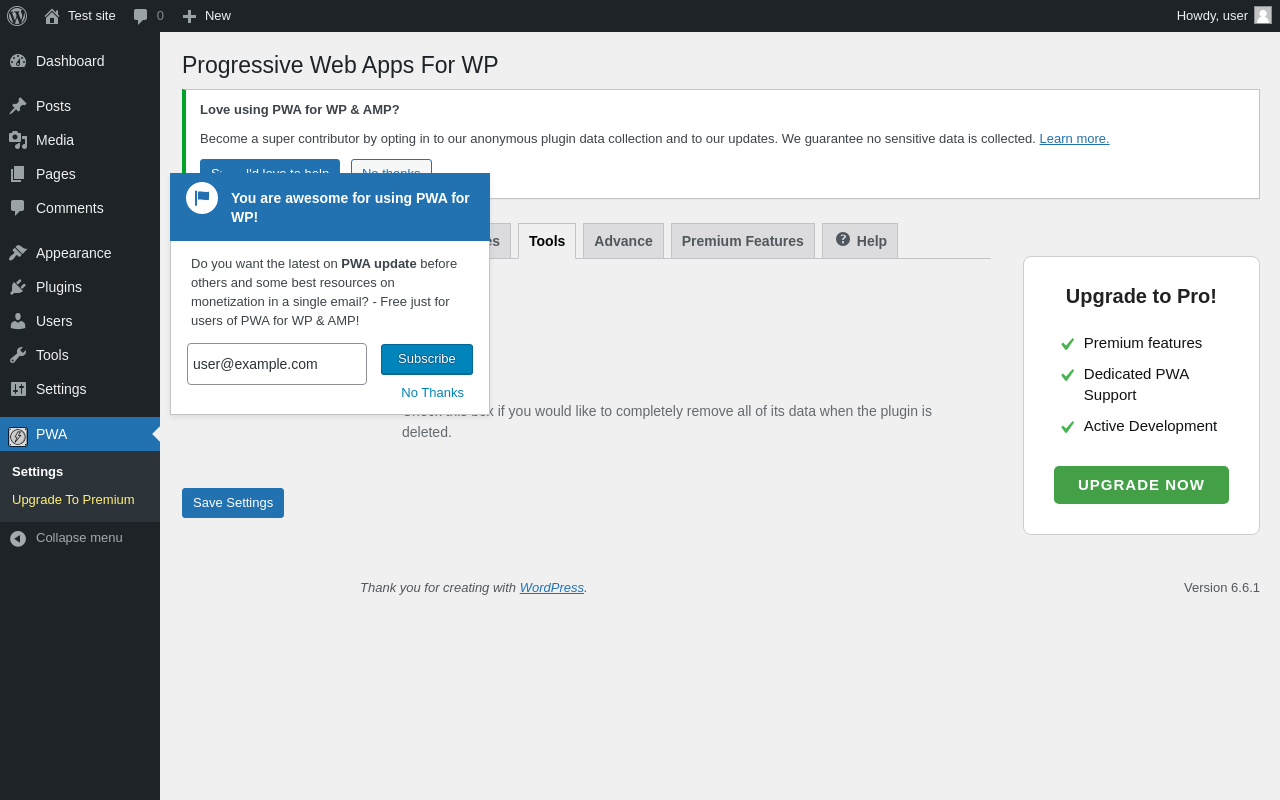The height and width of the screenshot is (800, 1280).
Task: Click the WordPress logo icon
Action: point(17,16)
